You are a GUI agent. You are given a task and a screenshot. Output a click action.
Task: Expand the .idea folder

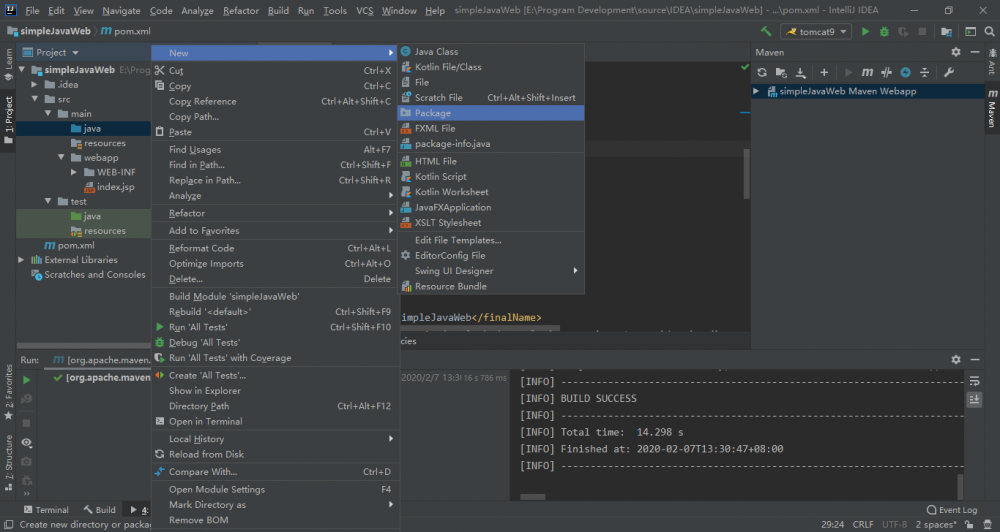pyautogui.click(x=35, y=84)
